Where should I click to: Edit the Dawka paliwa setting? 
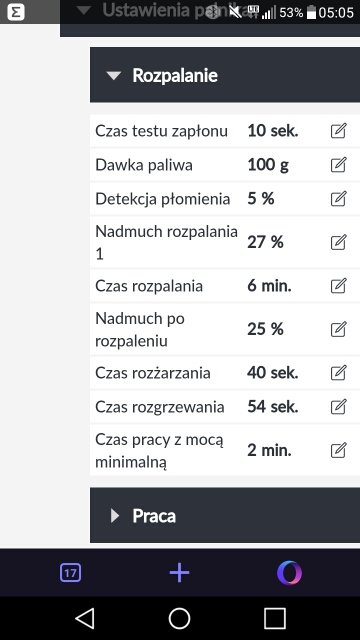click(338, 165)
